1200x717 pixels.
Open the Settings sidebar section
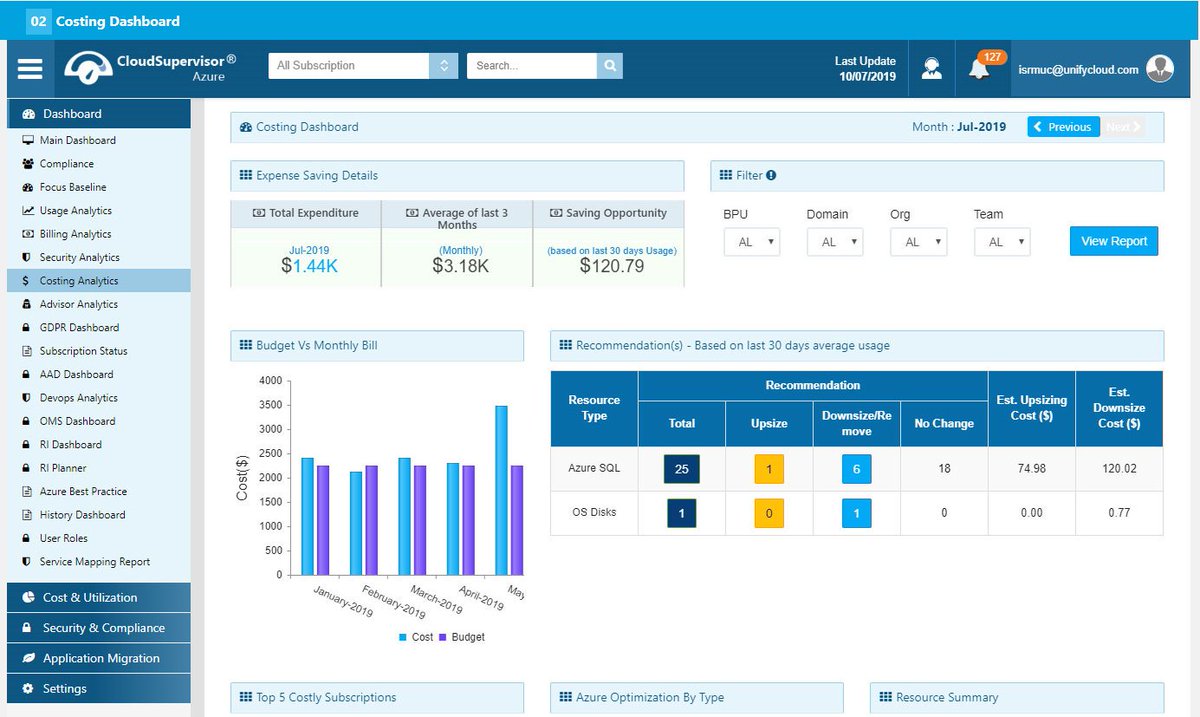pyautogui.click(x=98, y=689)
